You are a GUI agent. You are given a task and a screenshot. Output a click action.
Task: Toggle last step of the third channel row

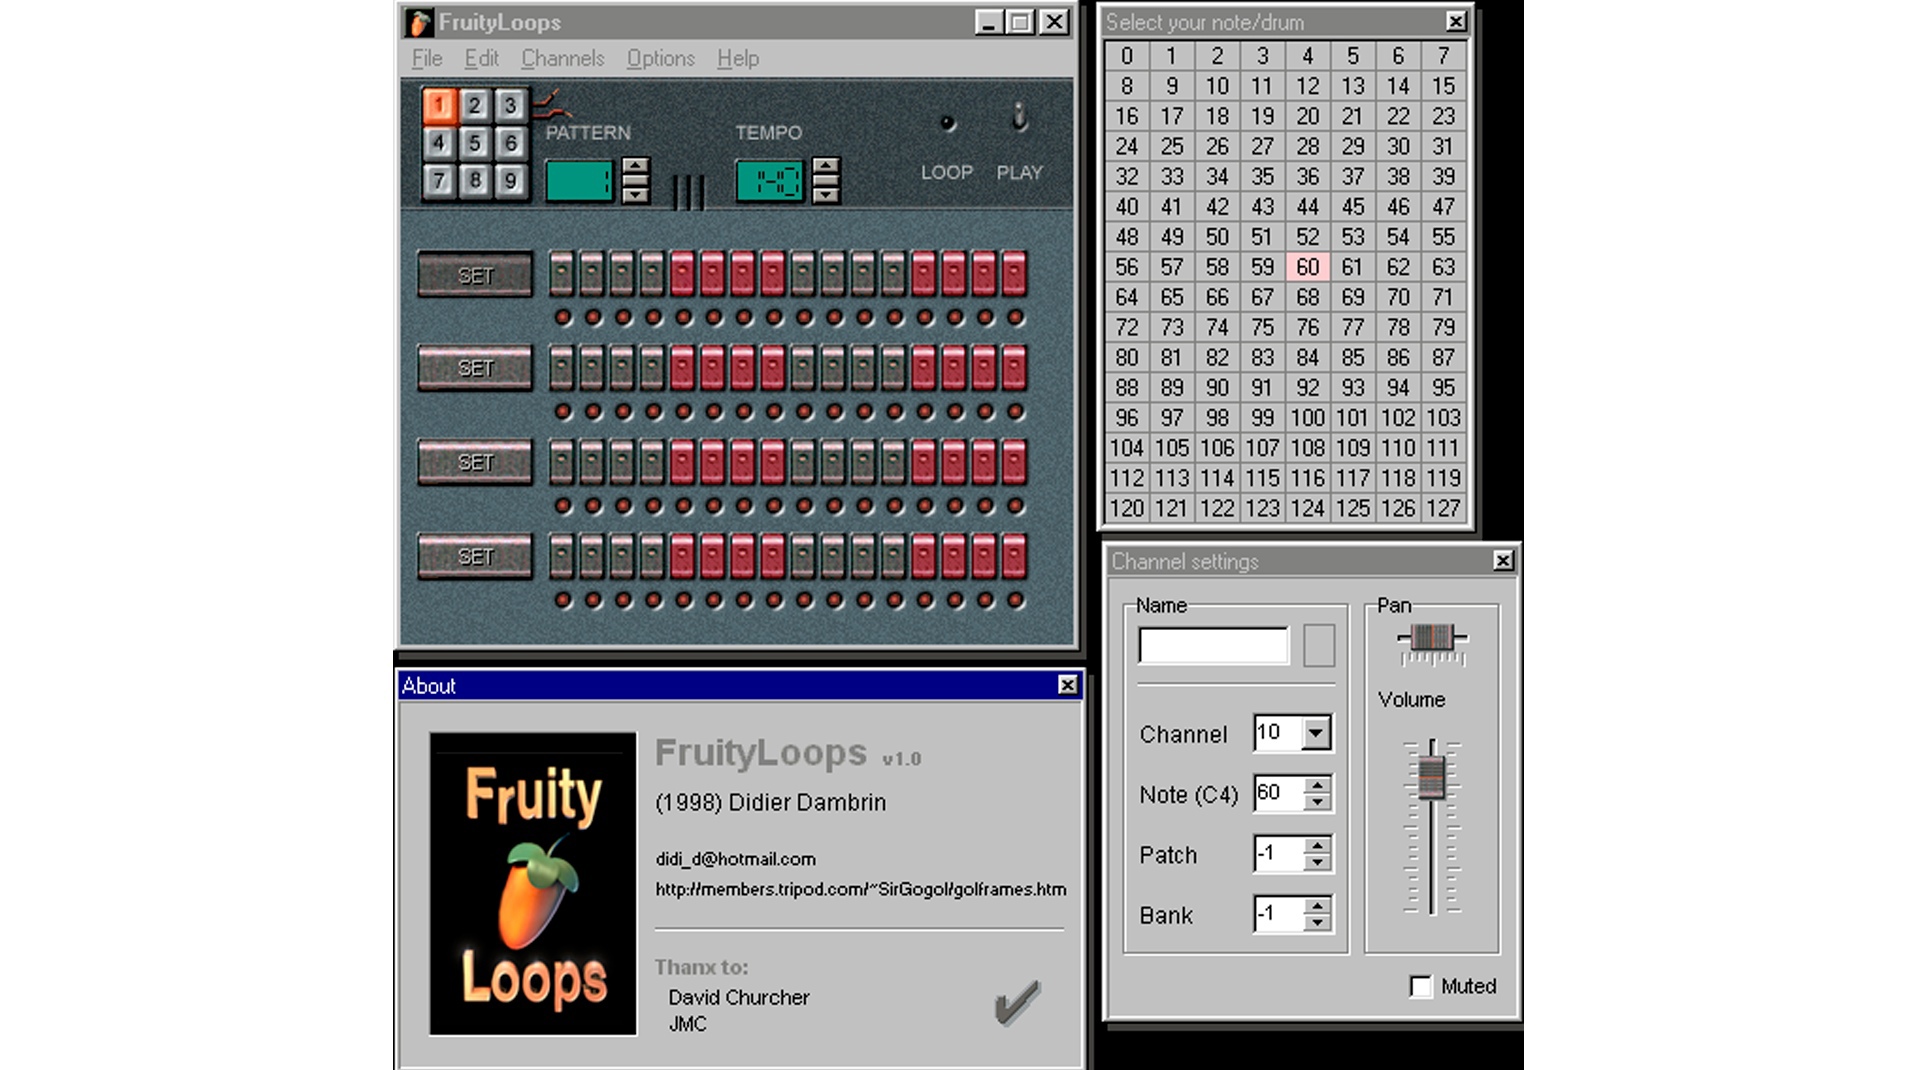coord(1014,461)
